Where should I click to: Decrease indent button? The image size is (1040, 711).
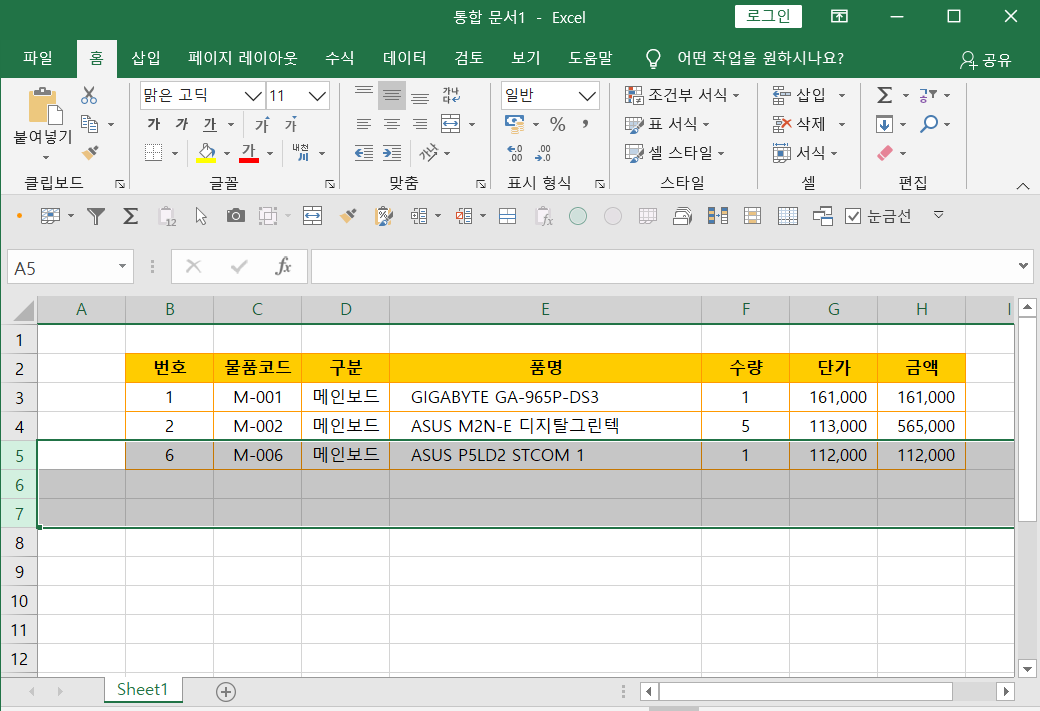pyautogui.click(x=363, y=153)
